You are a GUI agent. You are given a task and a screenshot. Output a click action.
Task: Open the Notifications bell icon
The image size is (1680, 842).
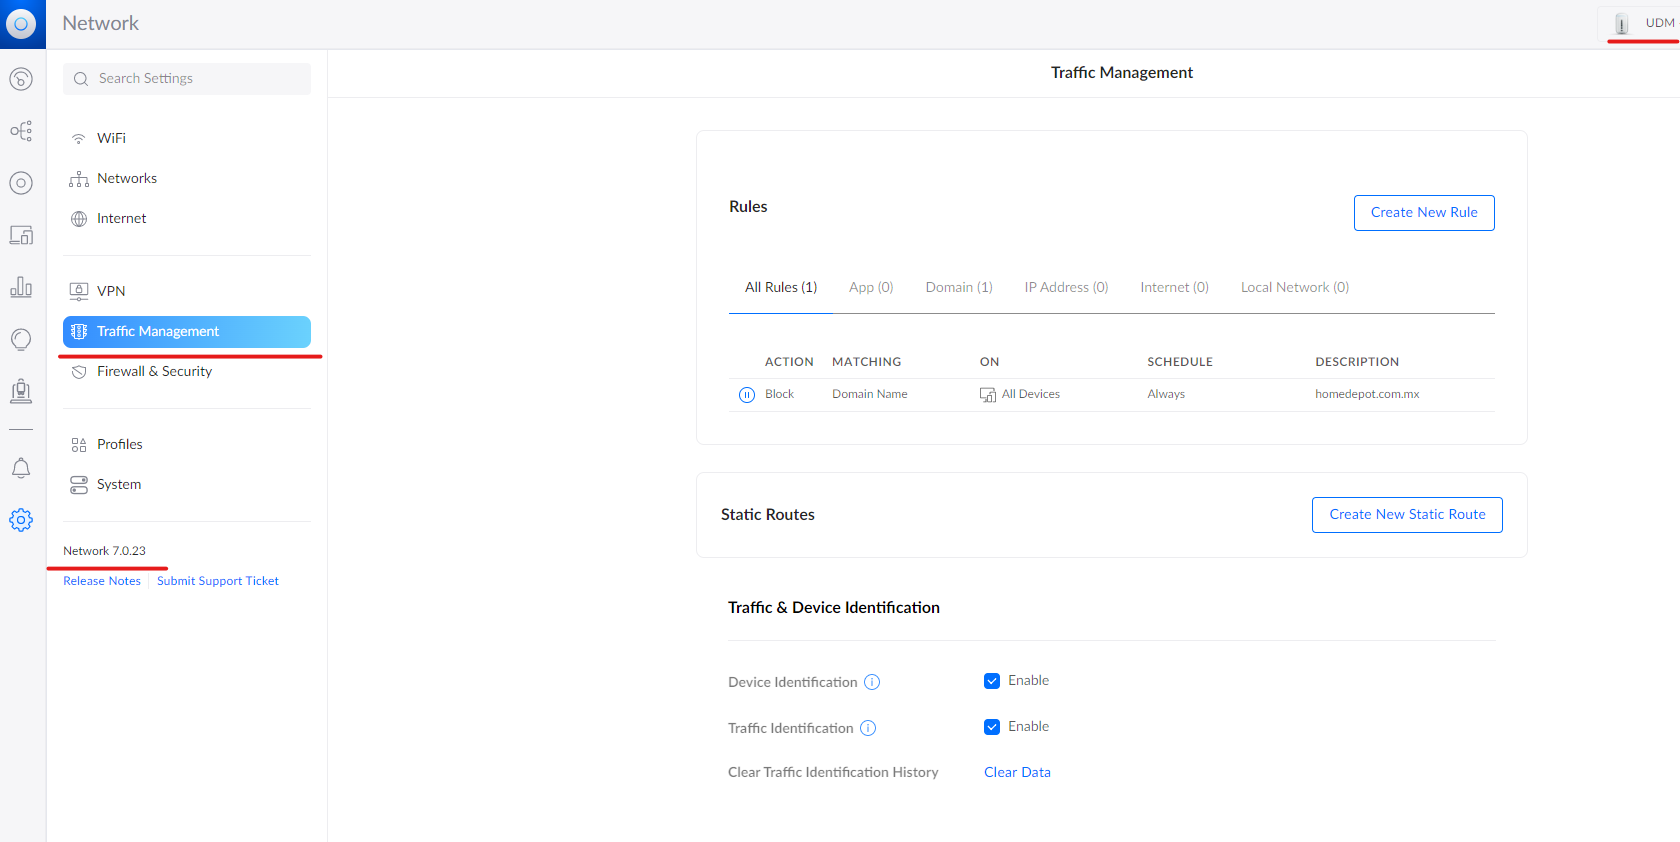coord(21,468)
